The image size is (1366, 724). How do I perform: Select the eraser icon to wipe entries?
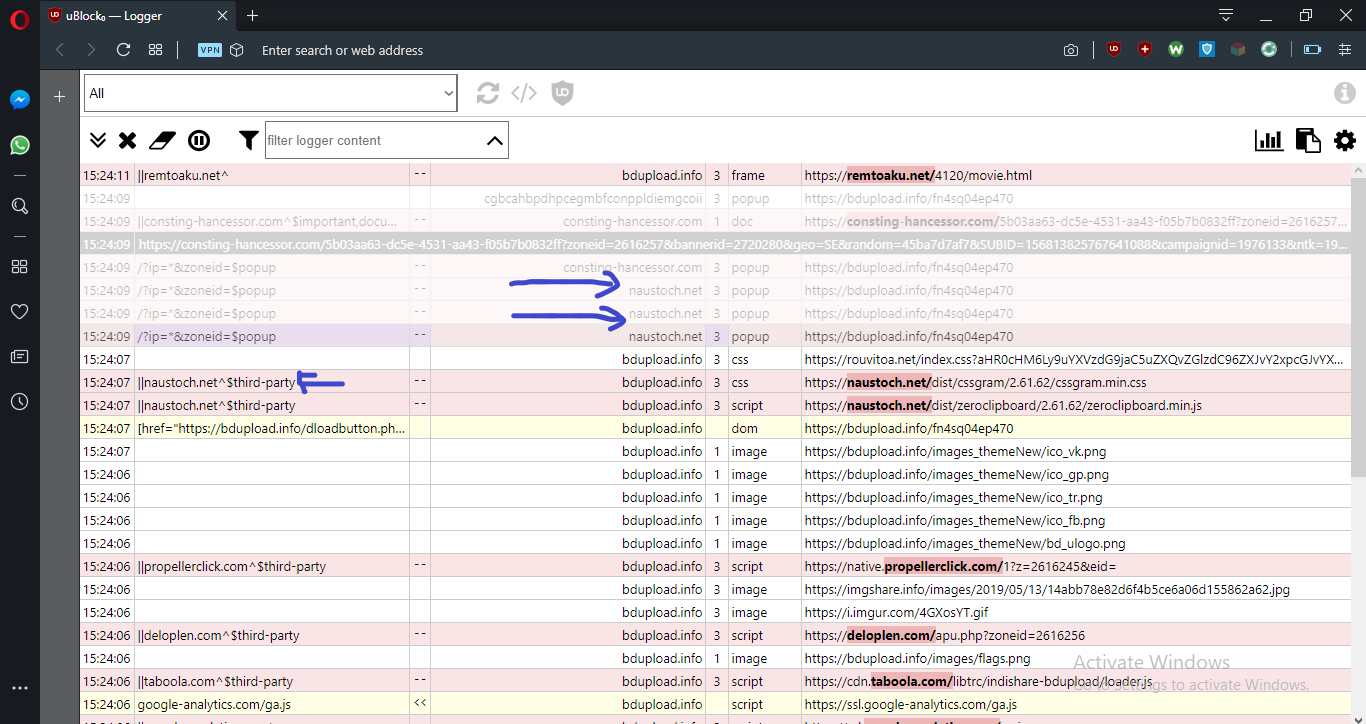point(162,140)
